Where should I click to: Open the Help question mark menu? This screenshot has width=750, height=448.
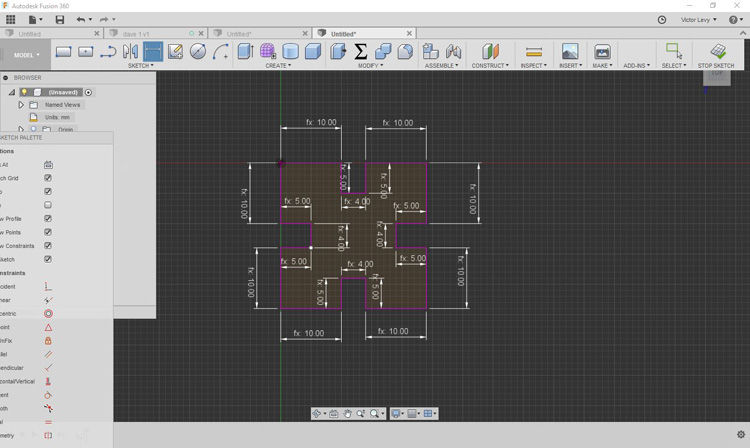[x=735, y=20]
